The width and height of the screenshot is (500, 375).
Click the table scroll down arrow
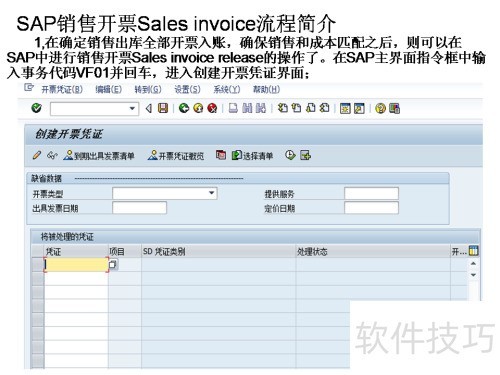[x=473, y=275]
